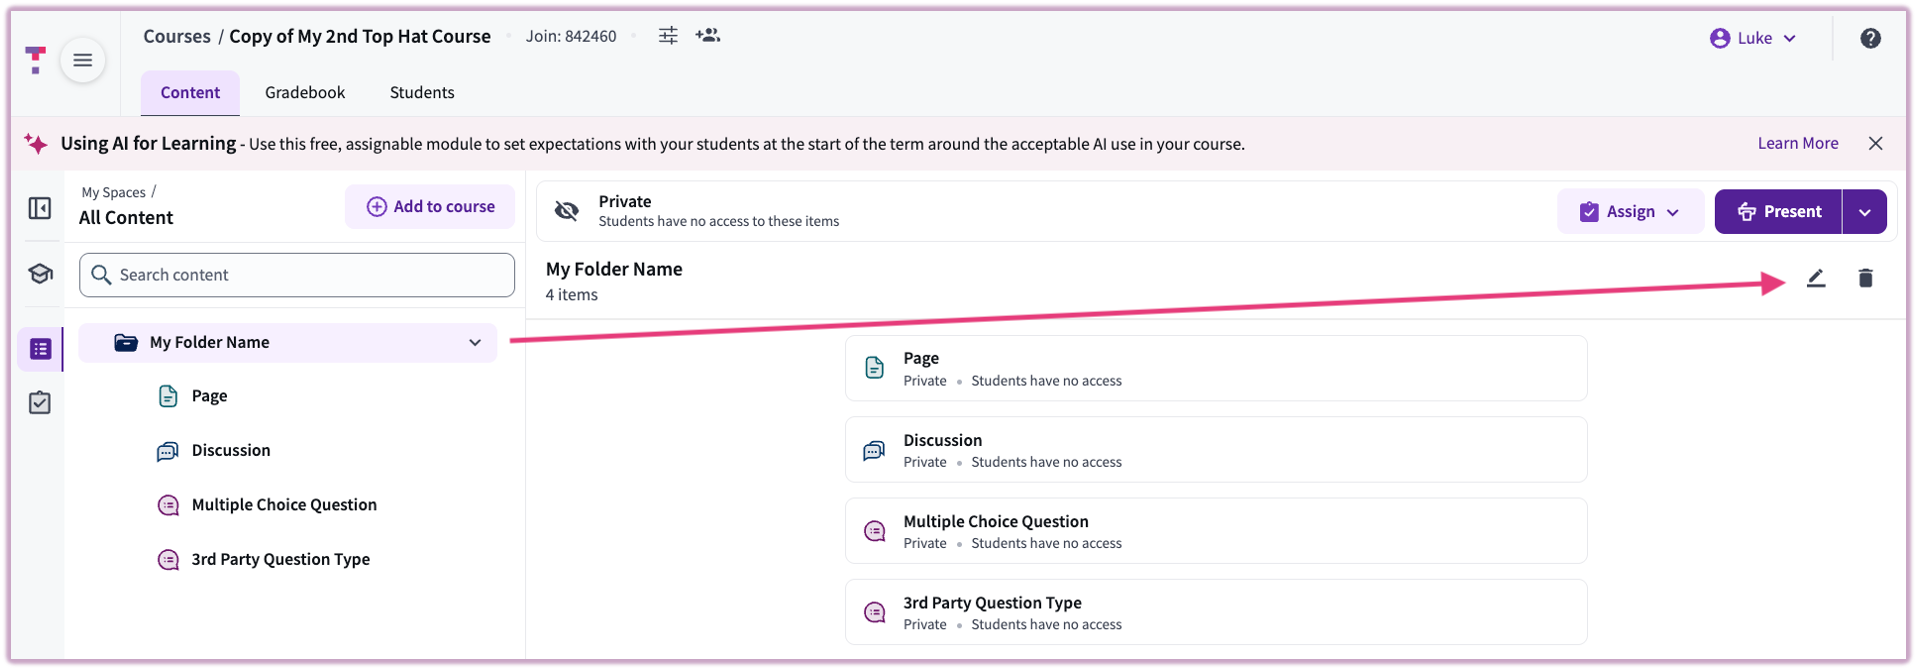The image size is (1916, 670).
Task: Click the Page card document icon
Action: (x=874, y=368)
